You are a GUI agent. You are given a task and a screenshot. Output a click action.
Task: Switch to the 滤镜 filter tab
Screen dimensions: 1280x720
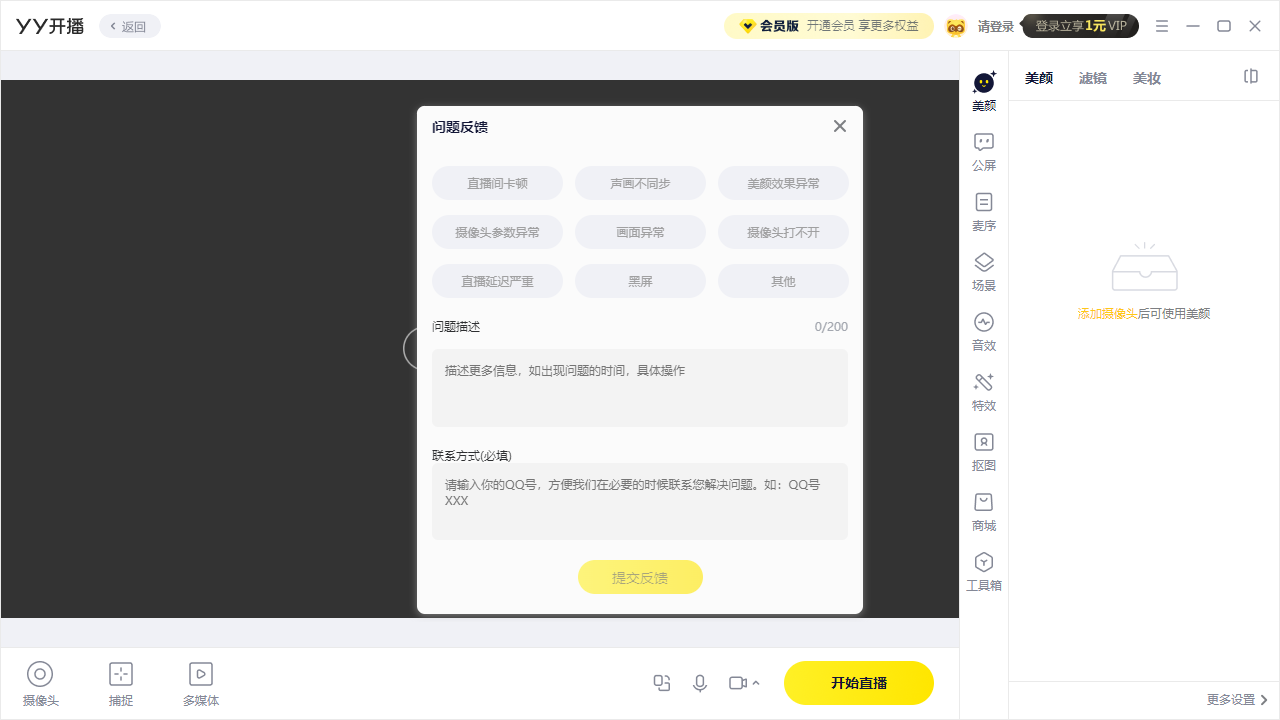1092,78
